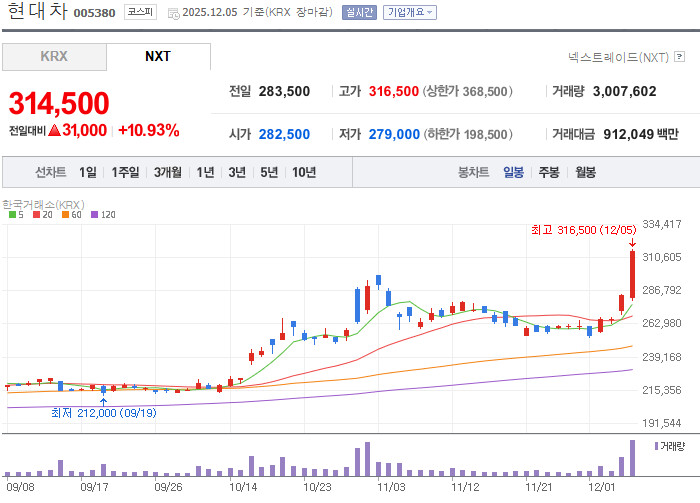The height and width of the screenshot is (503, 700).
Task: Show the 1주일 line chart
Action: (126, 172)
